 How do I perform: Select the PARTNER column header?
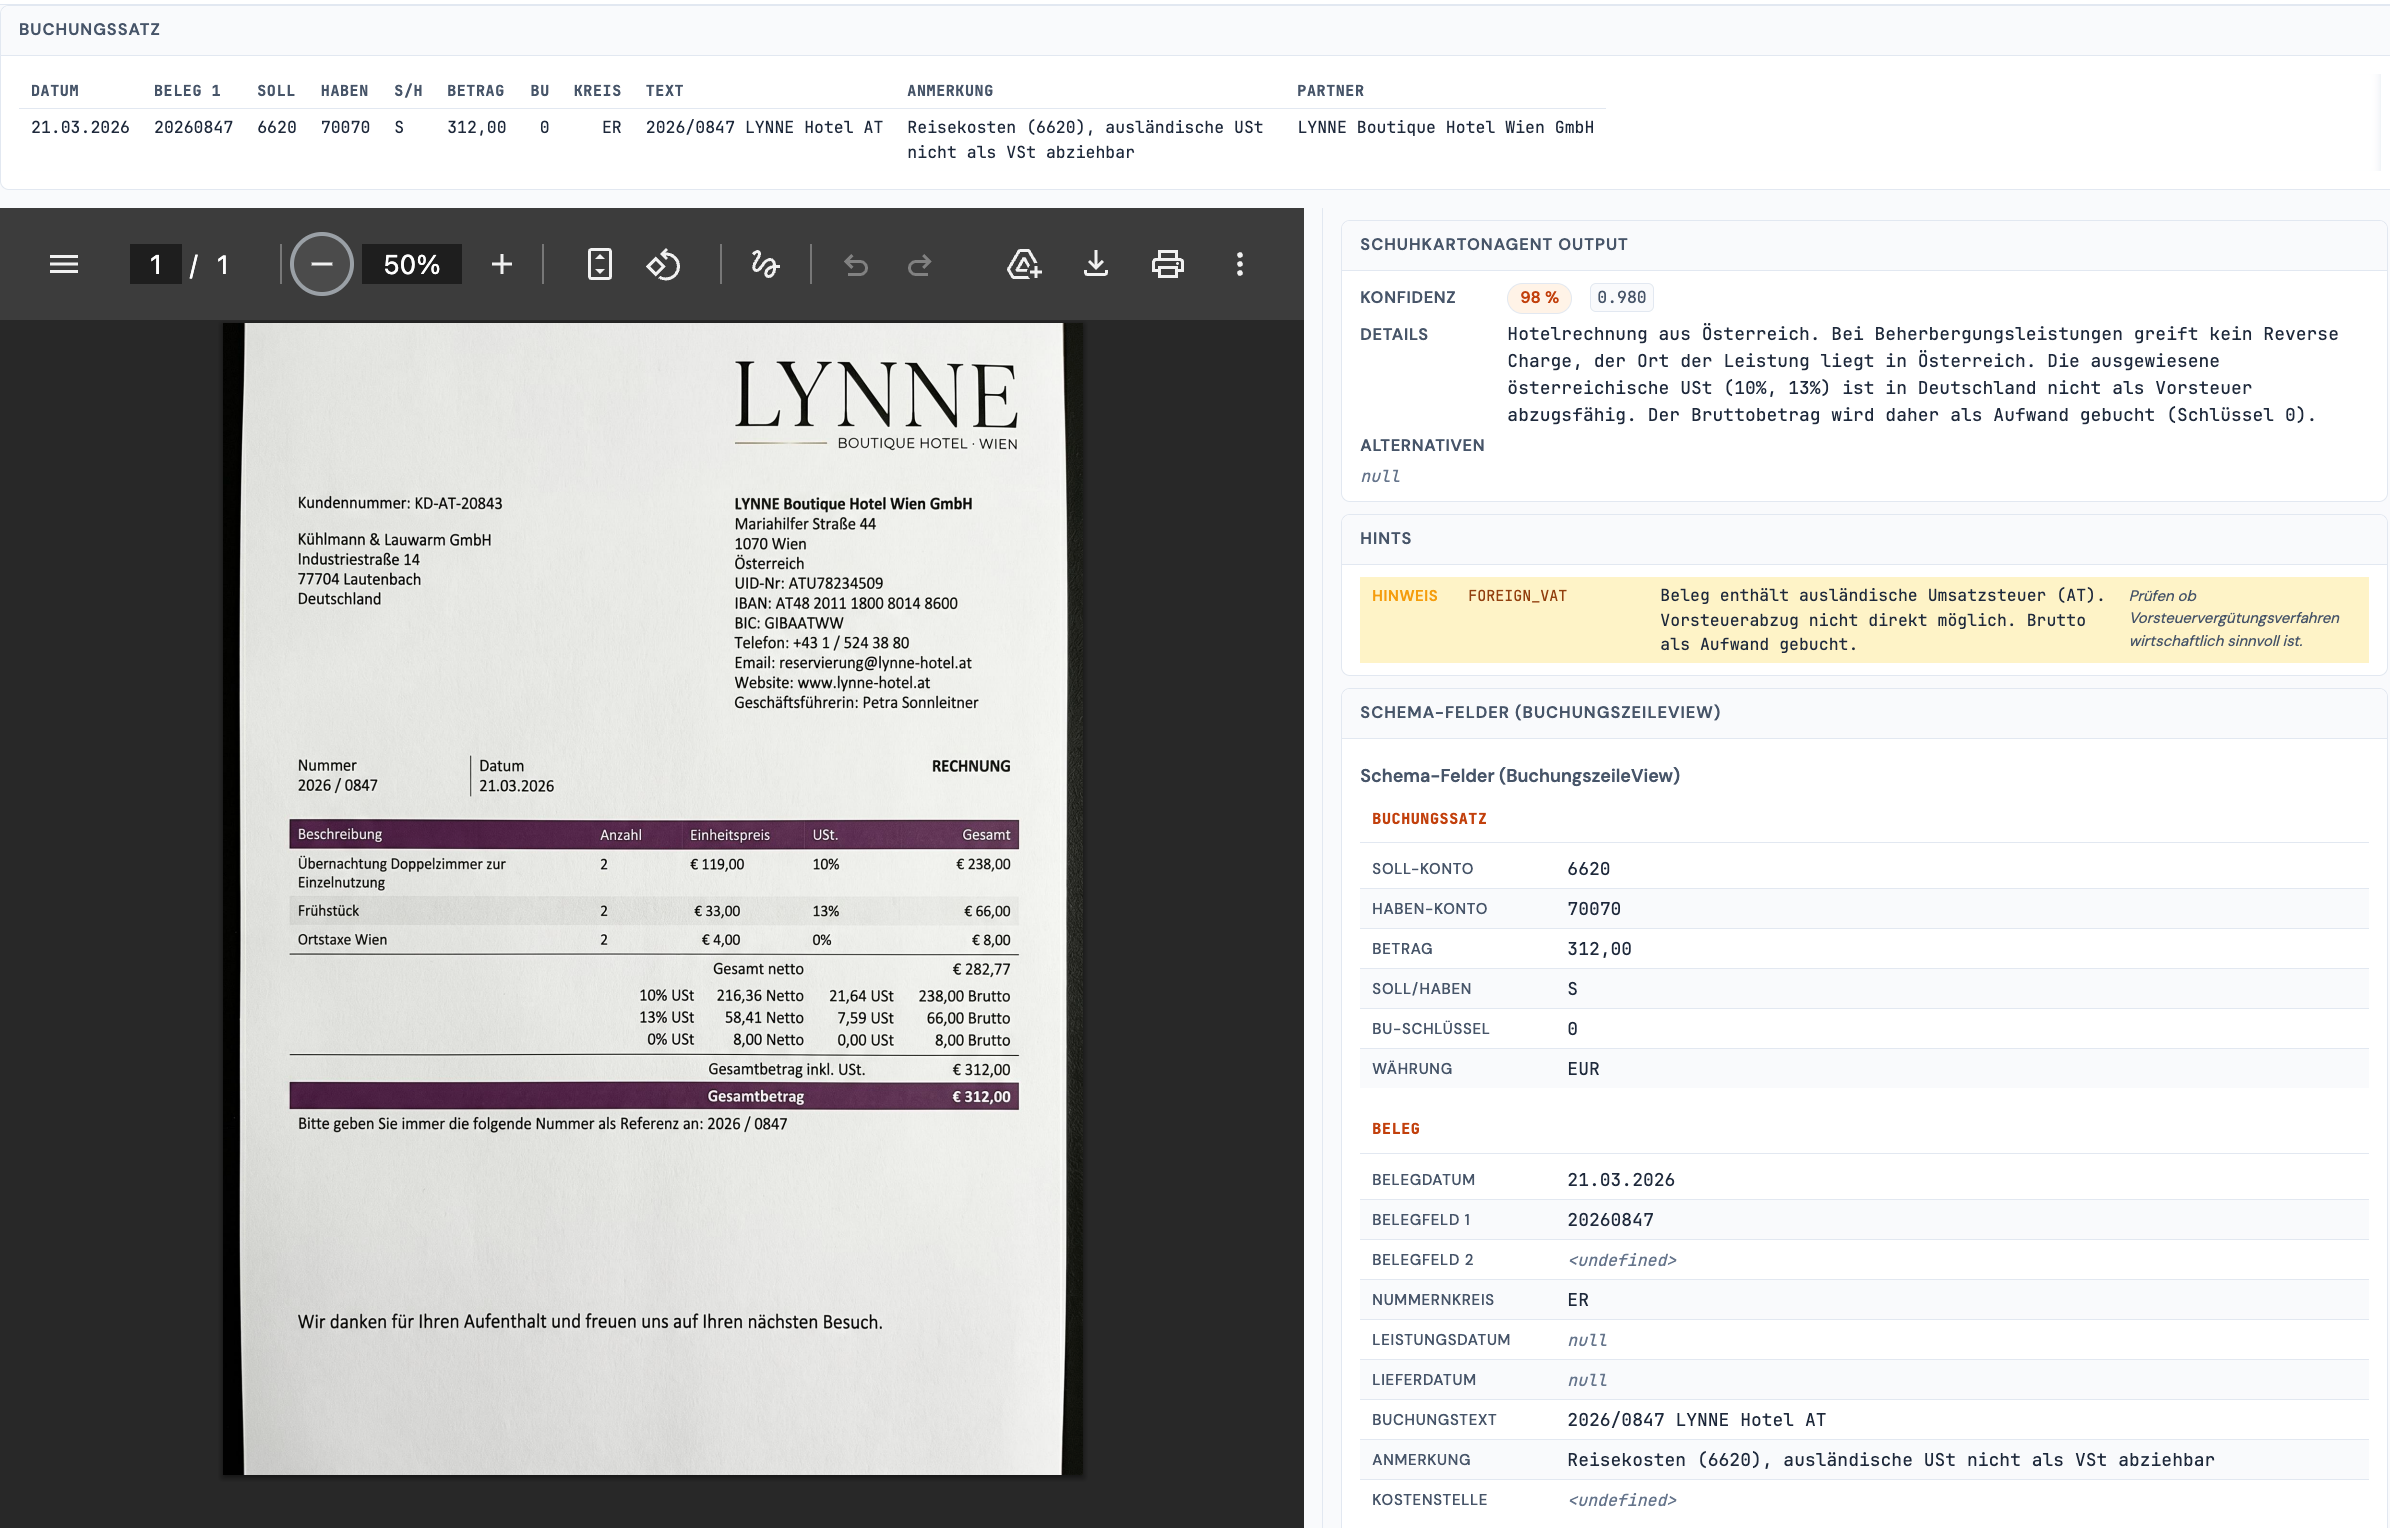tap(1330, 91)
